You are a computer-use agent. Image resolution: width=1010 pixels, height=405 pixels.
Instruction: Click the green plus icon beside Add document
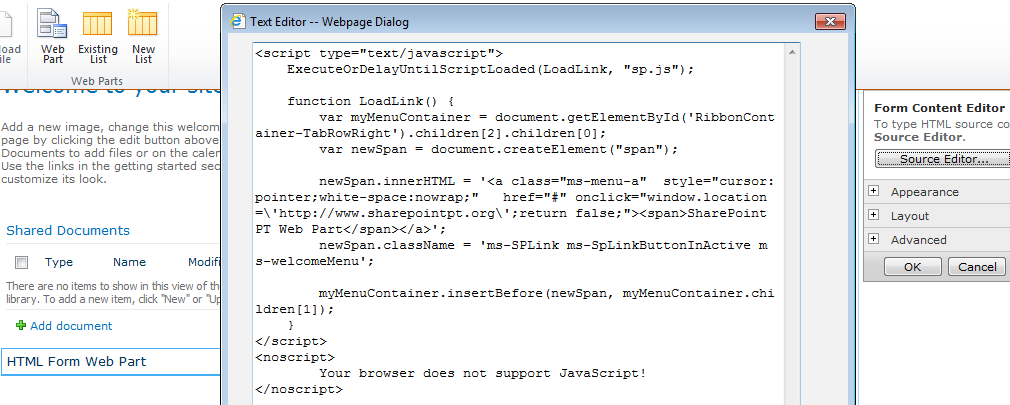point(21,326)
